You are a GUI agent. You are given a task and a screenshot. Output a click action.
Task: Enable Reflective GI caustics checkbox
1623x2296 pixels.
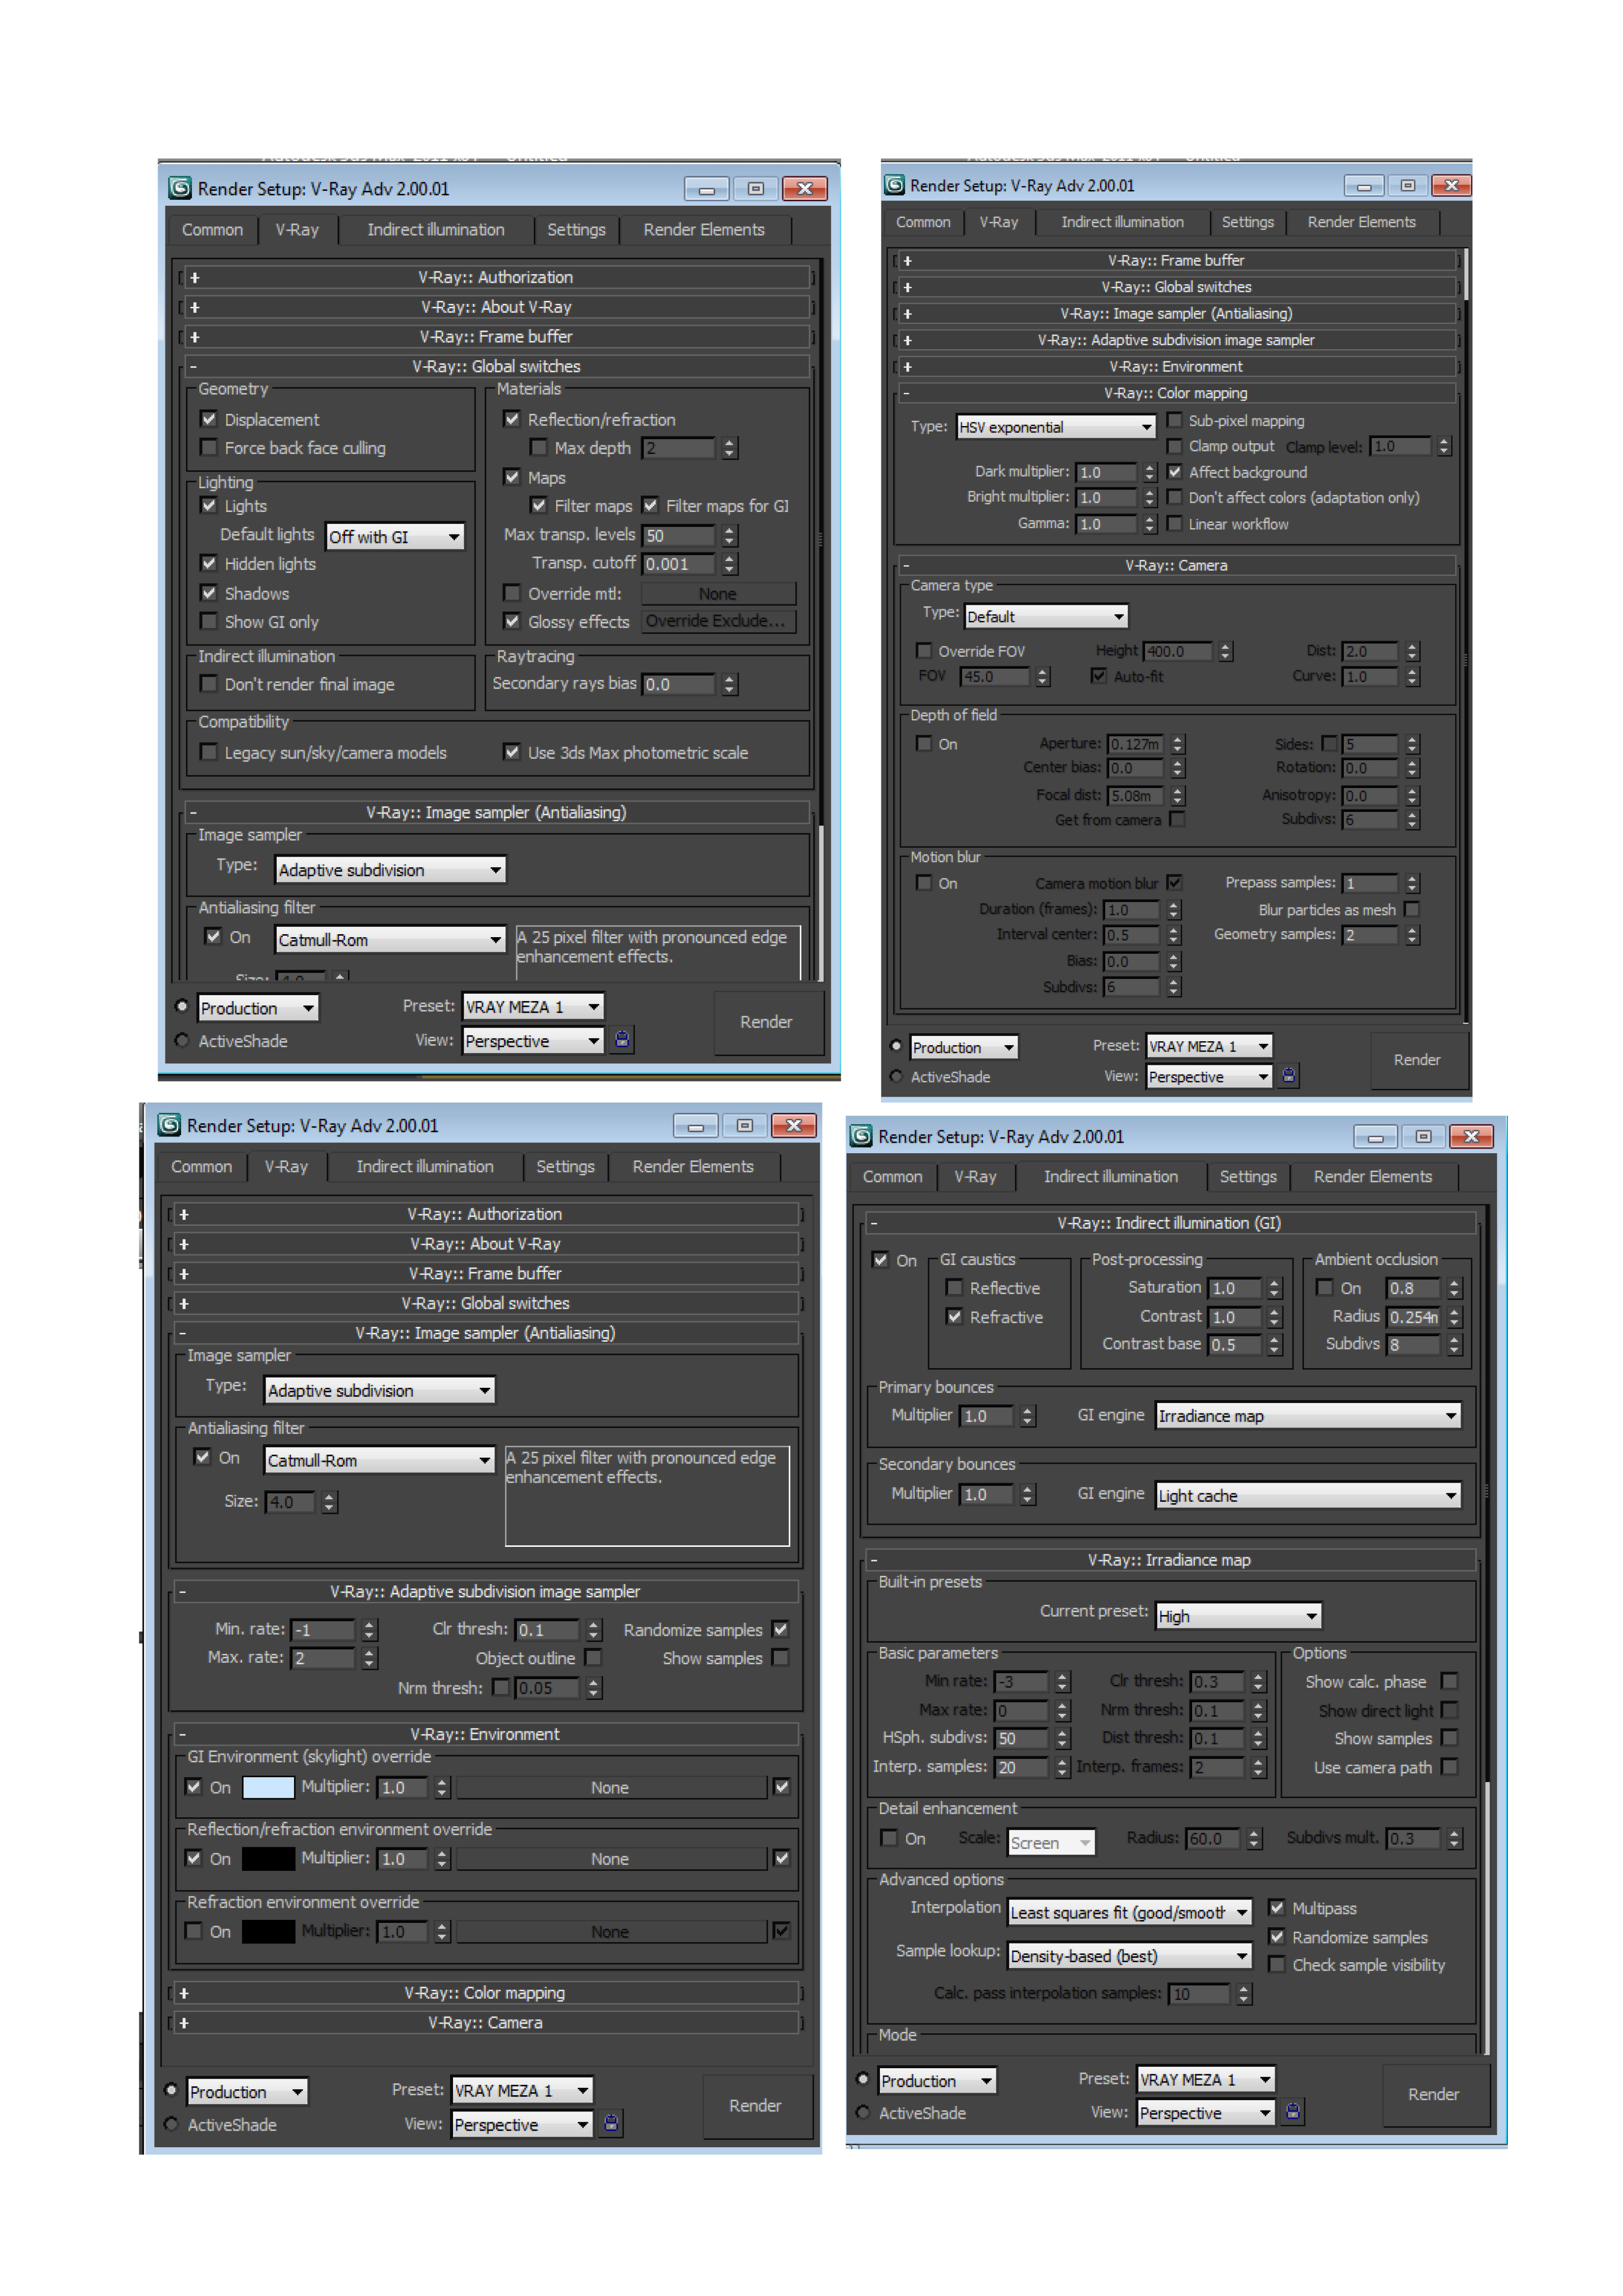(954, 1287)
